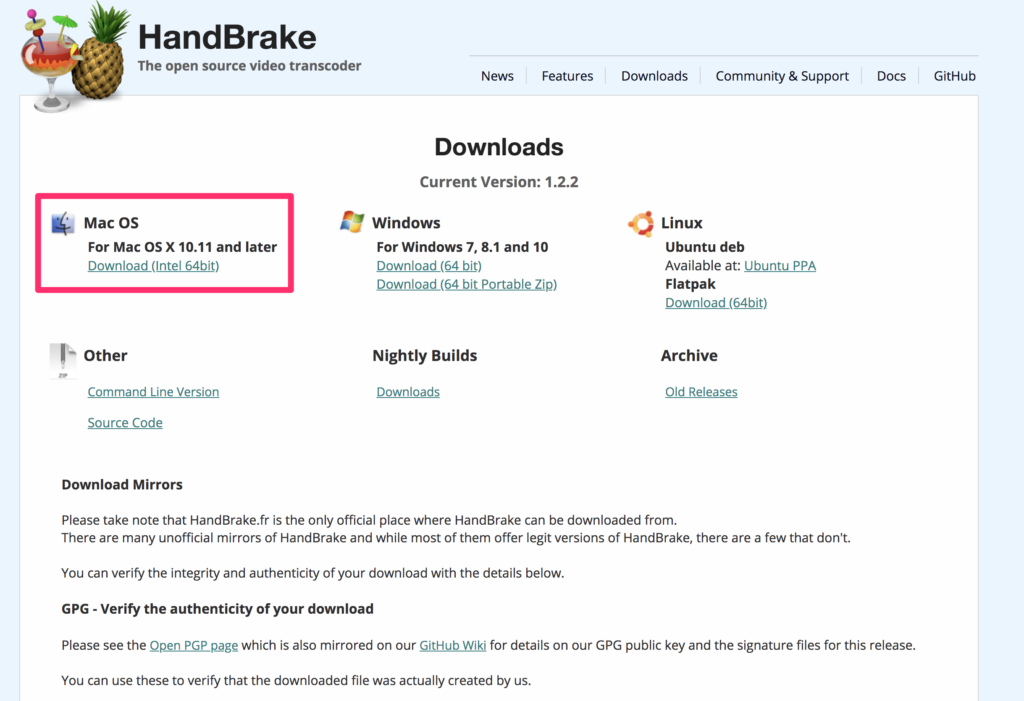Screen dimensions: 1024x701
Task: Go to the Features page
Action: 567,76
